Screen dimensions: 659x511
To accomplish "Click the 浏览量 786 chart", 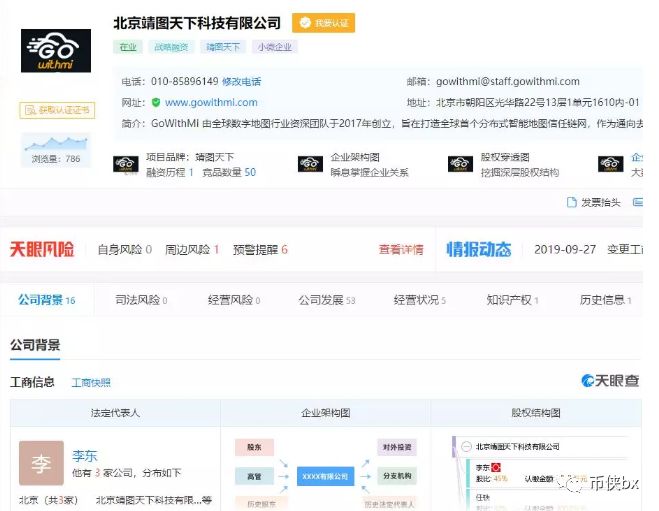I will click(x=56, y=150).
